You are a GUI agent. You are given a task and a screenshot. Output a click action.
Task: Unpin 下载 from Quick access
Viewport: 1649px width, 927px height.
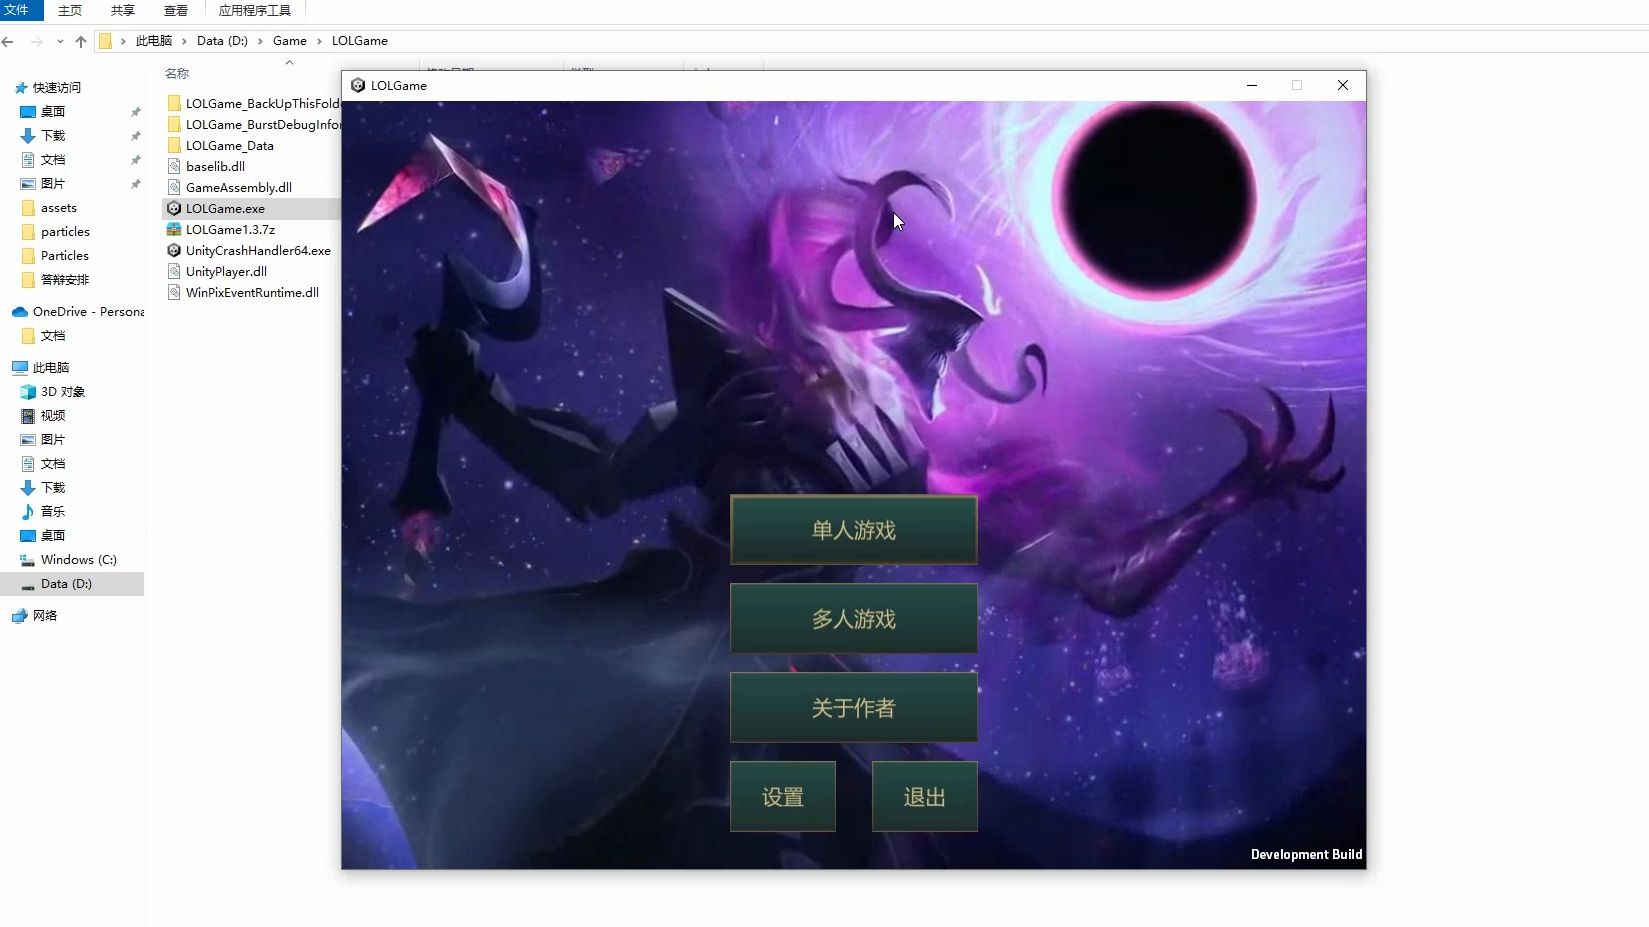pos(136,136)
